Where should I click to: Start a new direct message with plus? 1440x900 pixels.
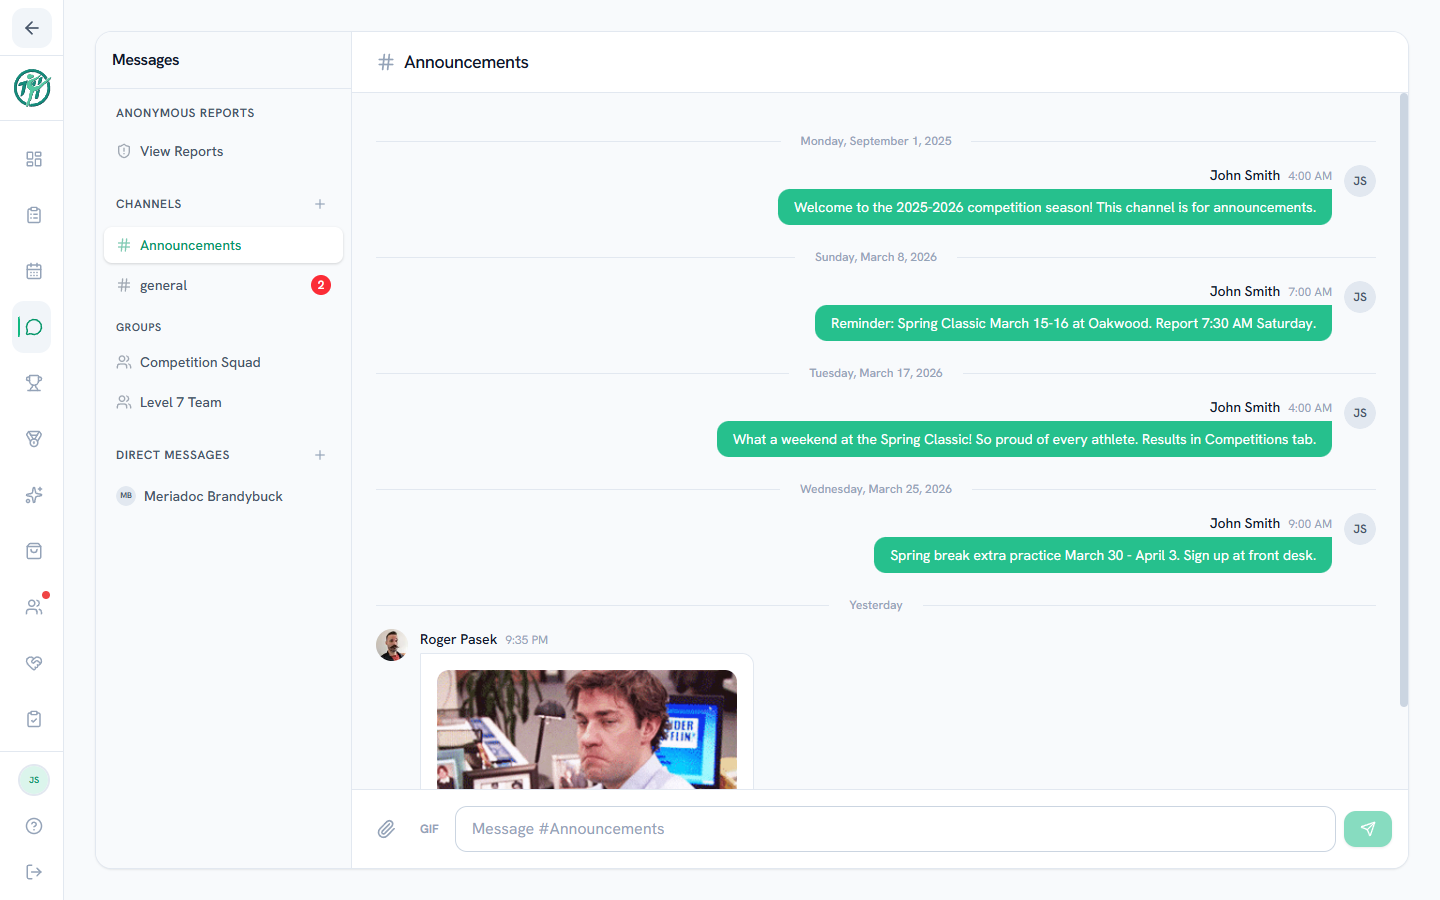pos(320,455)
